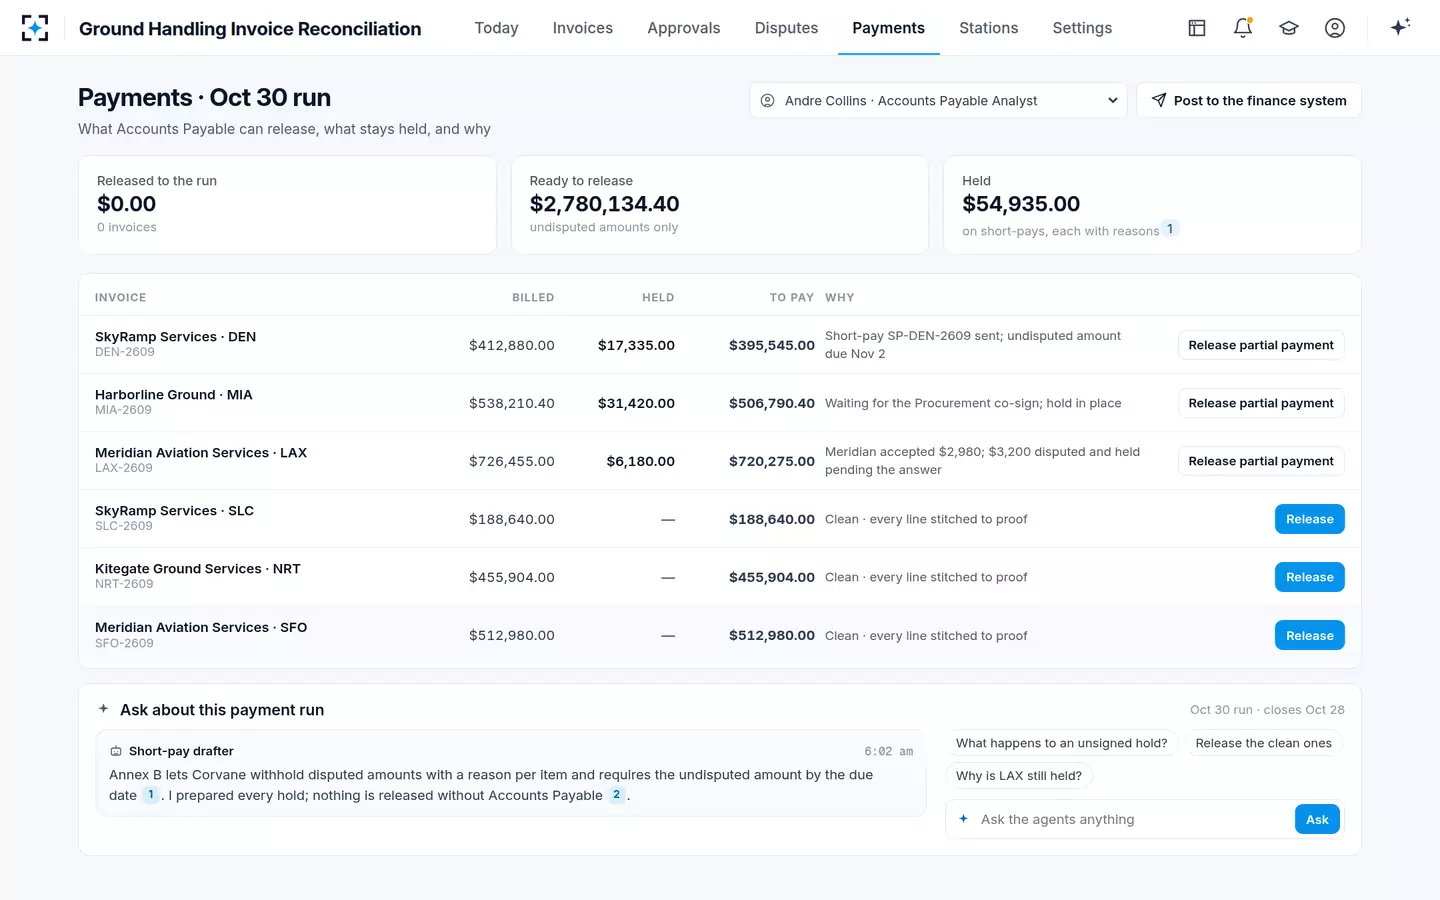1440x900 pixels.
Task: Release partial payment for DEN-2609
Action: [1261, 345]
